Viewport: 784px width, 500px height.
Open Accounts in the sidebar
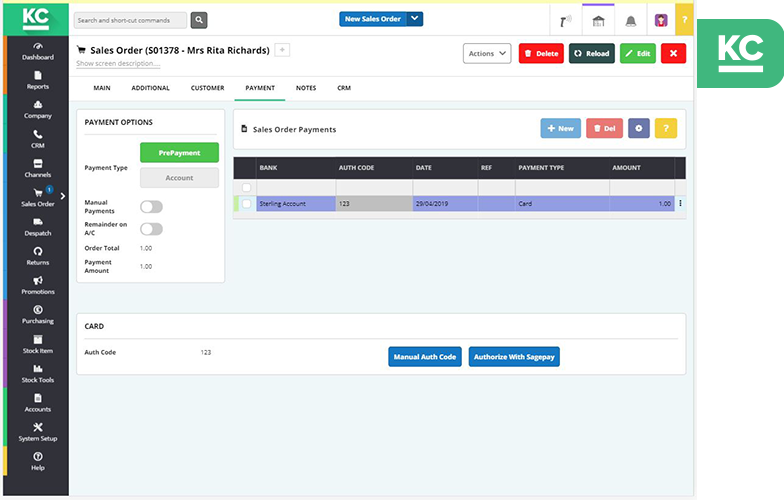pyautogui.click(x=38, y=403)
